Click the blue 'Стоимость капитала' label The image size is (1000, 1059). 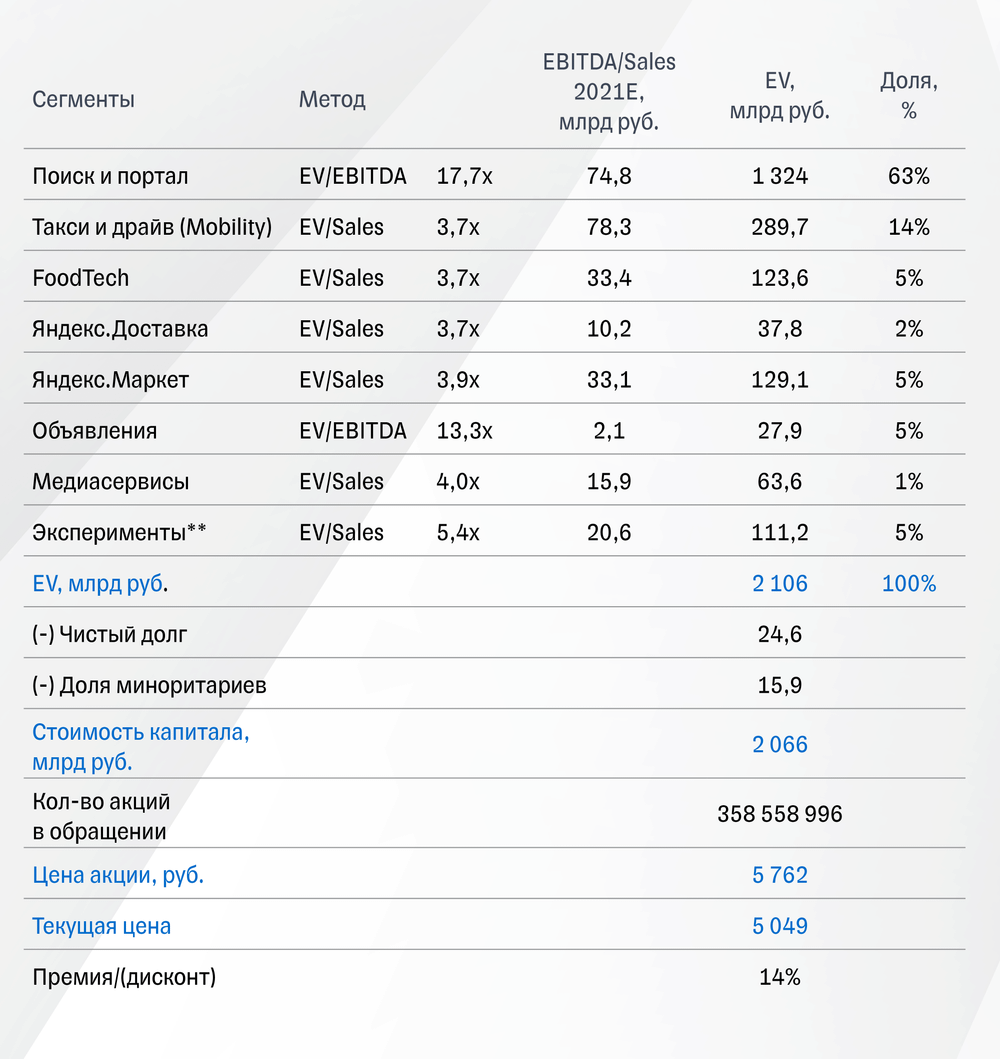[140, 745]
